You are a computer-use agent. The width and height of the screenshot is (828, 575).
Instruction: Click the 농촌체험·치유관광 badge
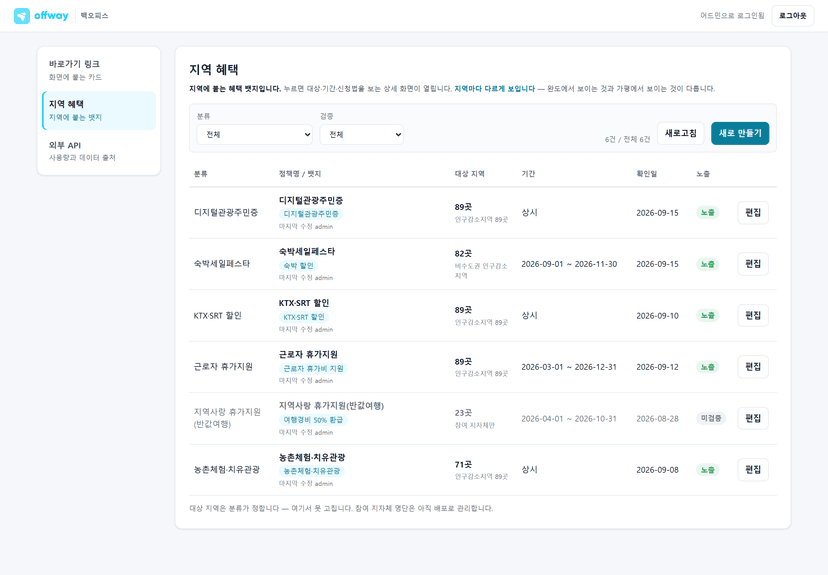(x=312, y=471)
